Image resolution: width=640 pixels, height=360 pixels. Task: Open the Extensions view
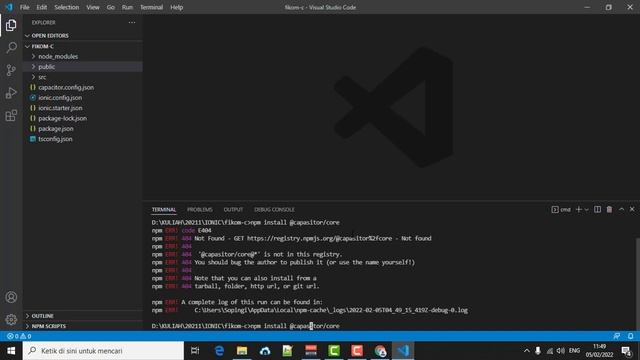coord(11,116)
